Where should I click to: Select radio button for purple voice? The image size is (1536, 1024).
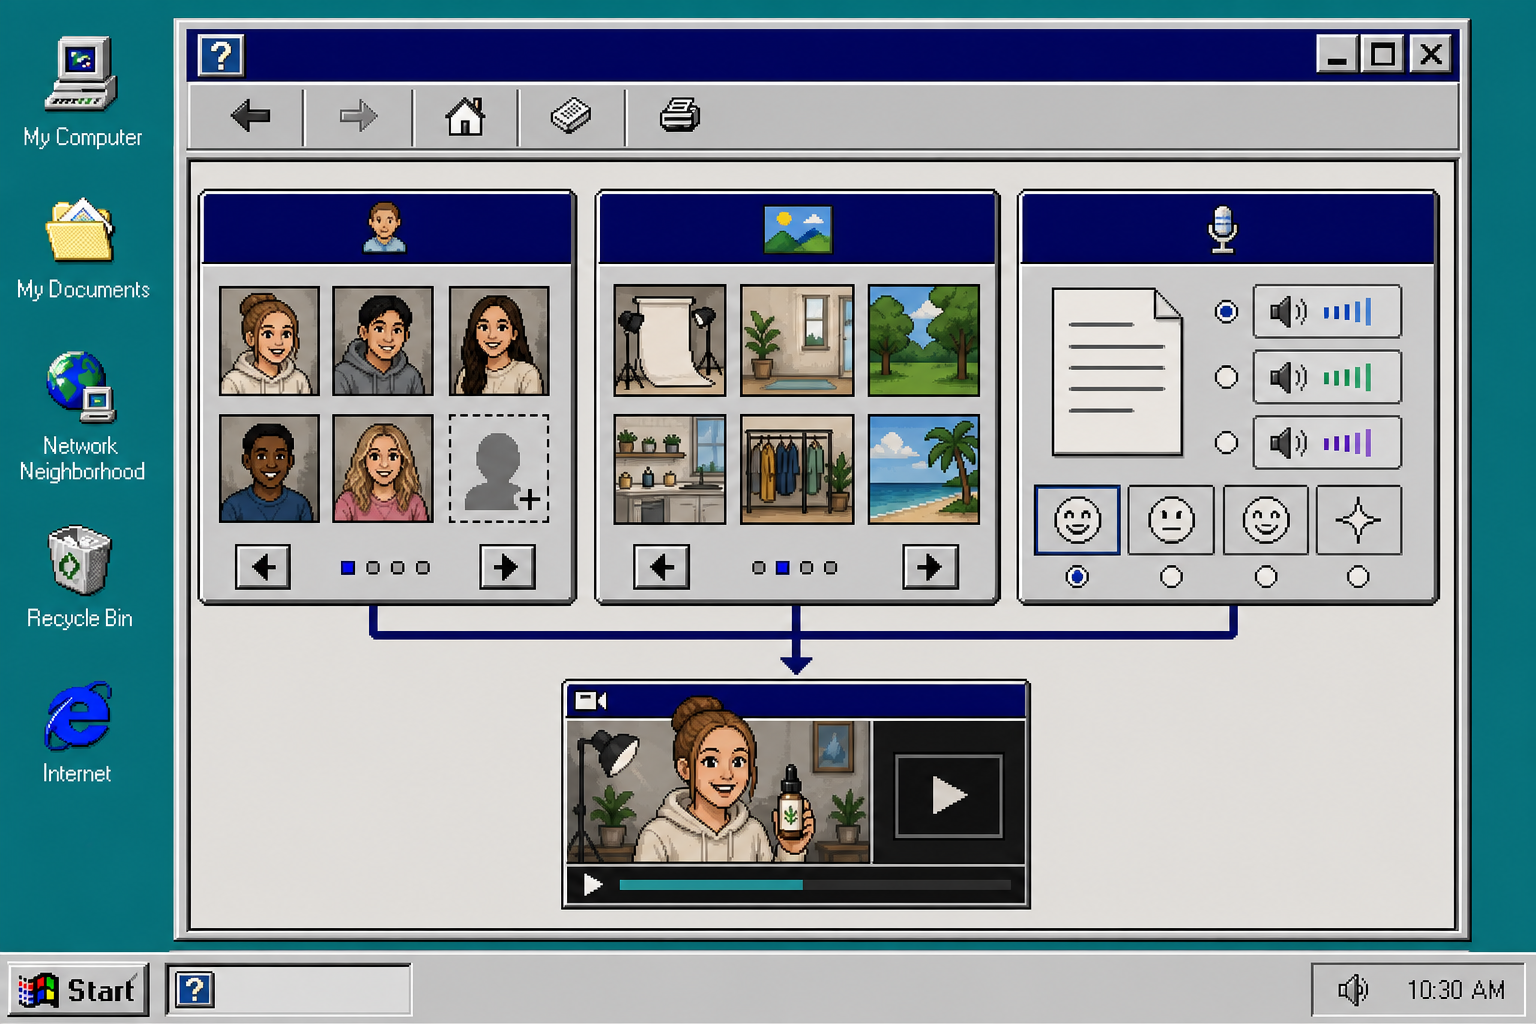tap(1226, 442)
